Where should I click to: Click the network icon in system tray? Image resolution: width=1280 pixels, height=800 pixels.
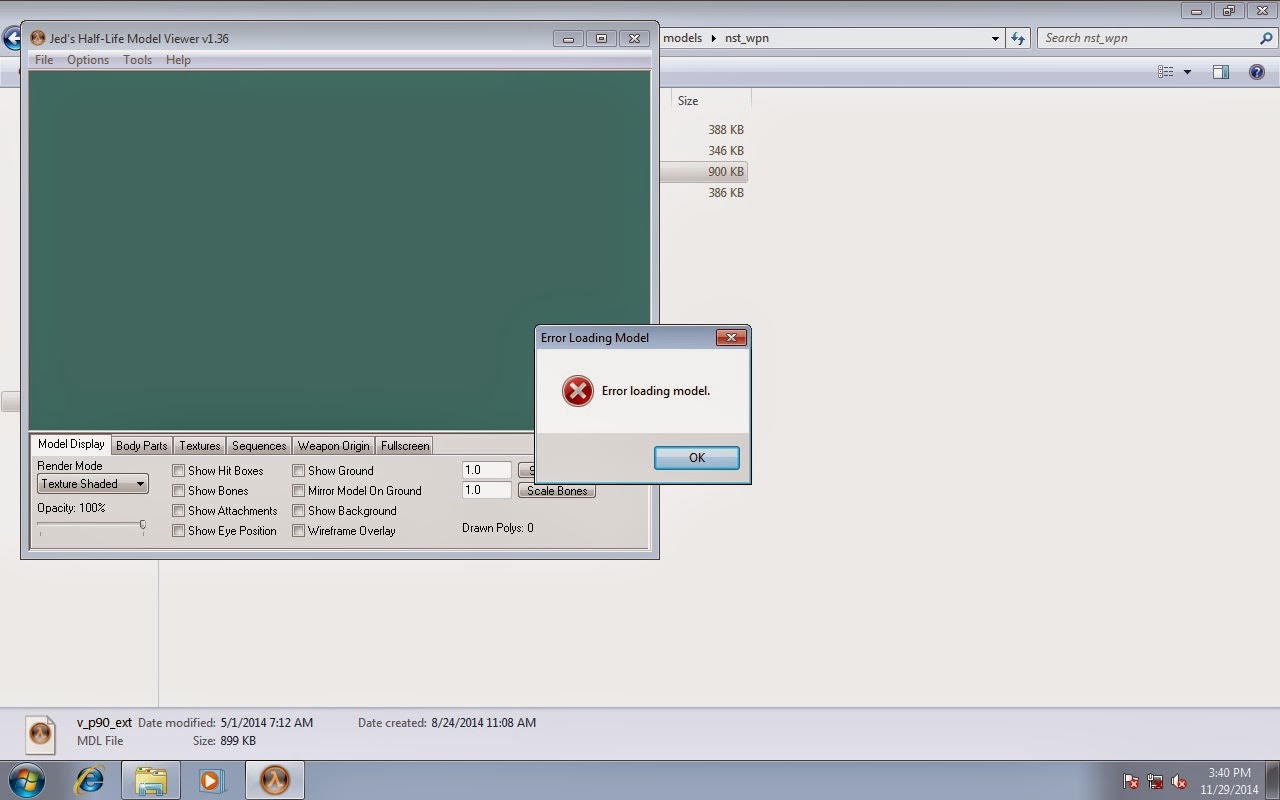(x=1155, y=781)
